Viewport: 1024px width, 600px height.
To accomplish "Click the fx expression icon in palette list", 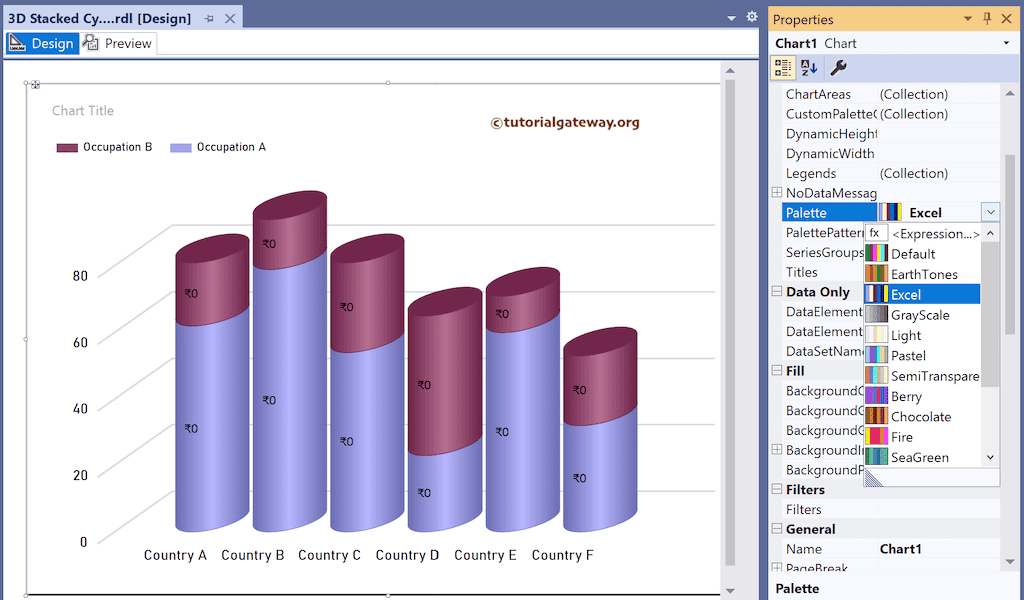I will click(875, 233).
